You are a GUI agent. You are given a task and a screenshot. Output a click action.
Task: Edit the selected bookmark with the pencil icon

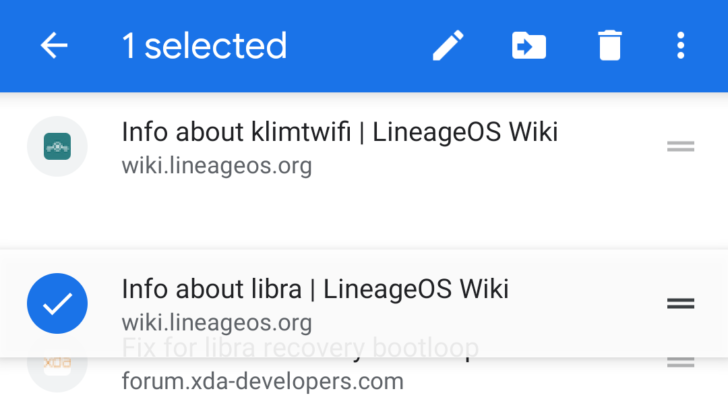point(448,46)
